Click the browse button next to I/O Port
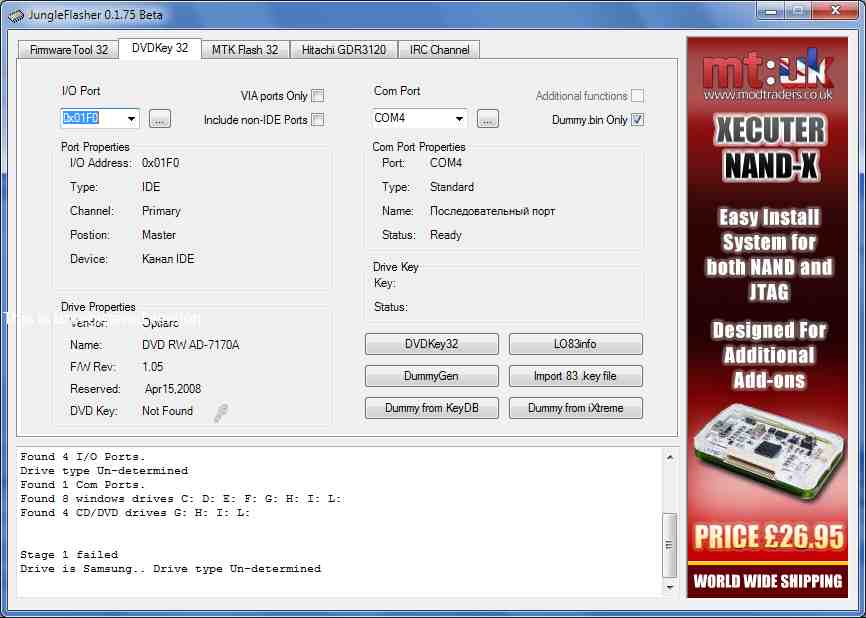Screen dimensions: 866x618 coord(160,119)
